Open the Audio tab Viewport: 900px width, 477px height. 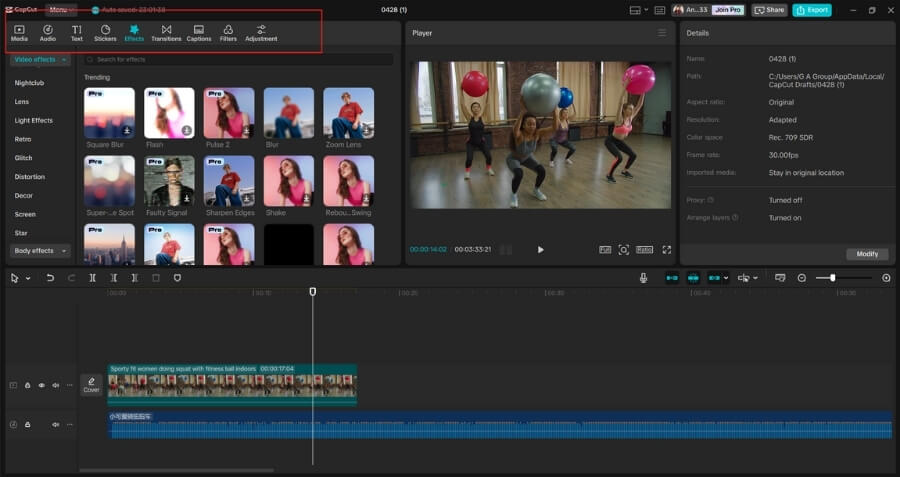point(48,33)
